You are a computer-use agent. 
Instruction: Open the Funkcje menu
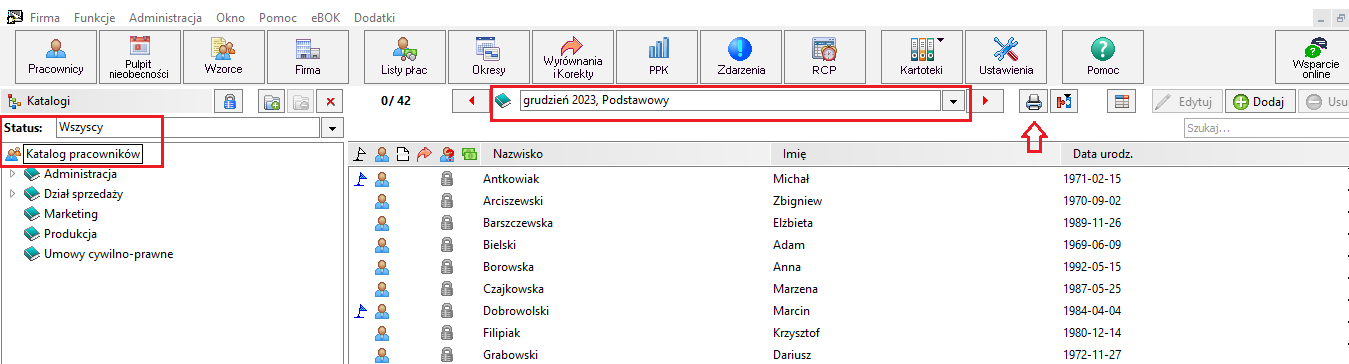pyautogui.click(x=96, y=18)
